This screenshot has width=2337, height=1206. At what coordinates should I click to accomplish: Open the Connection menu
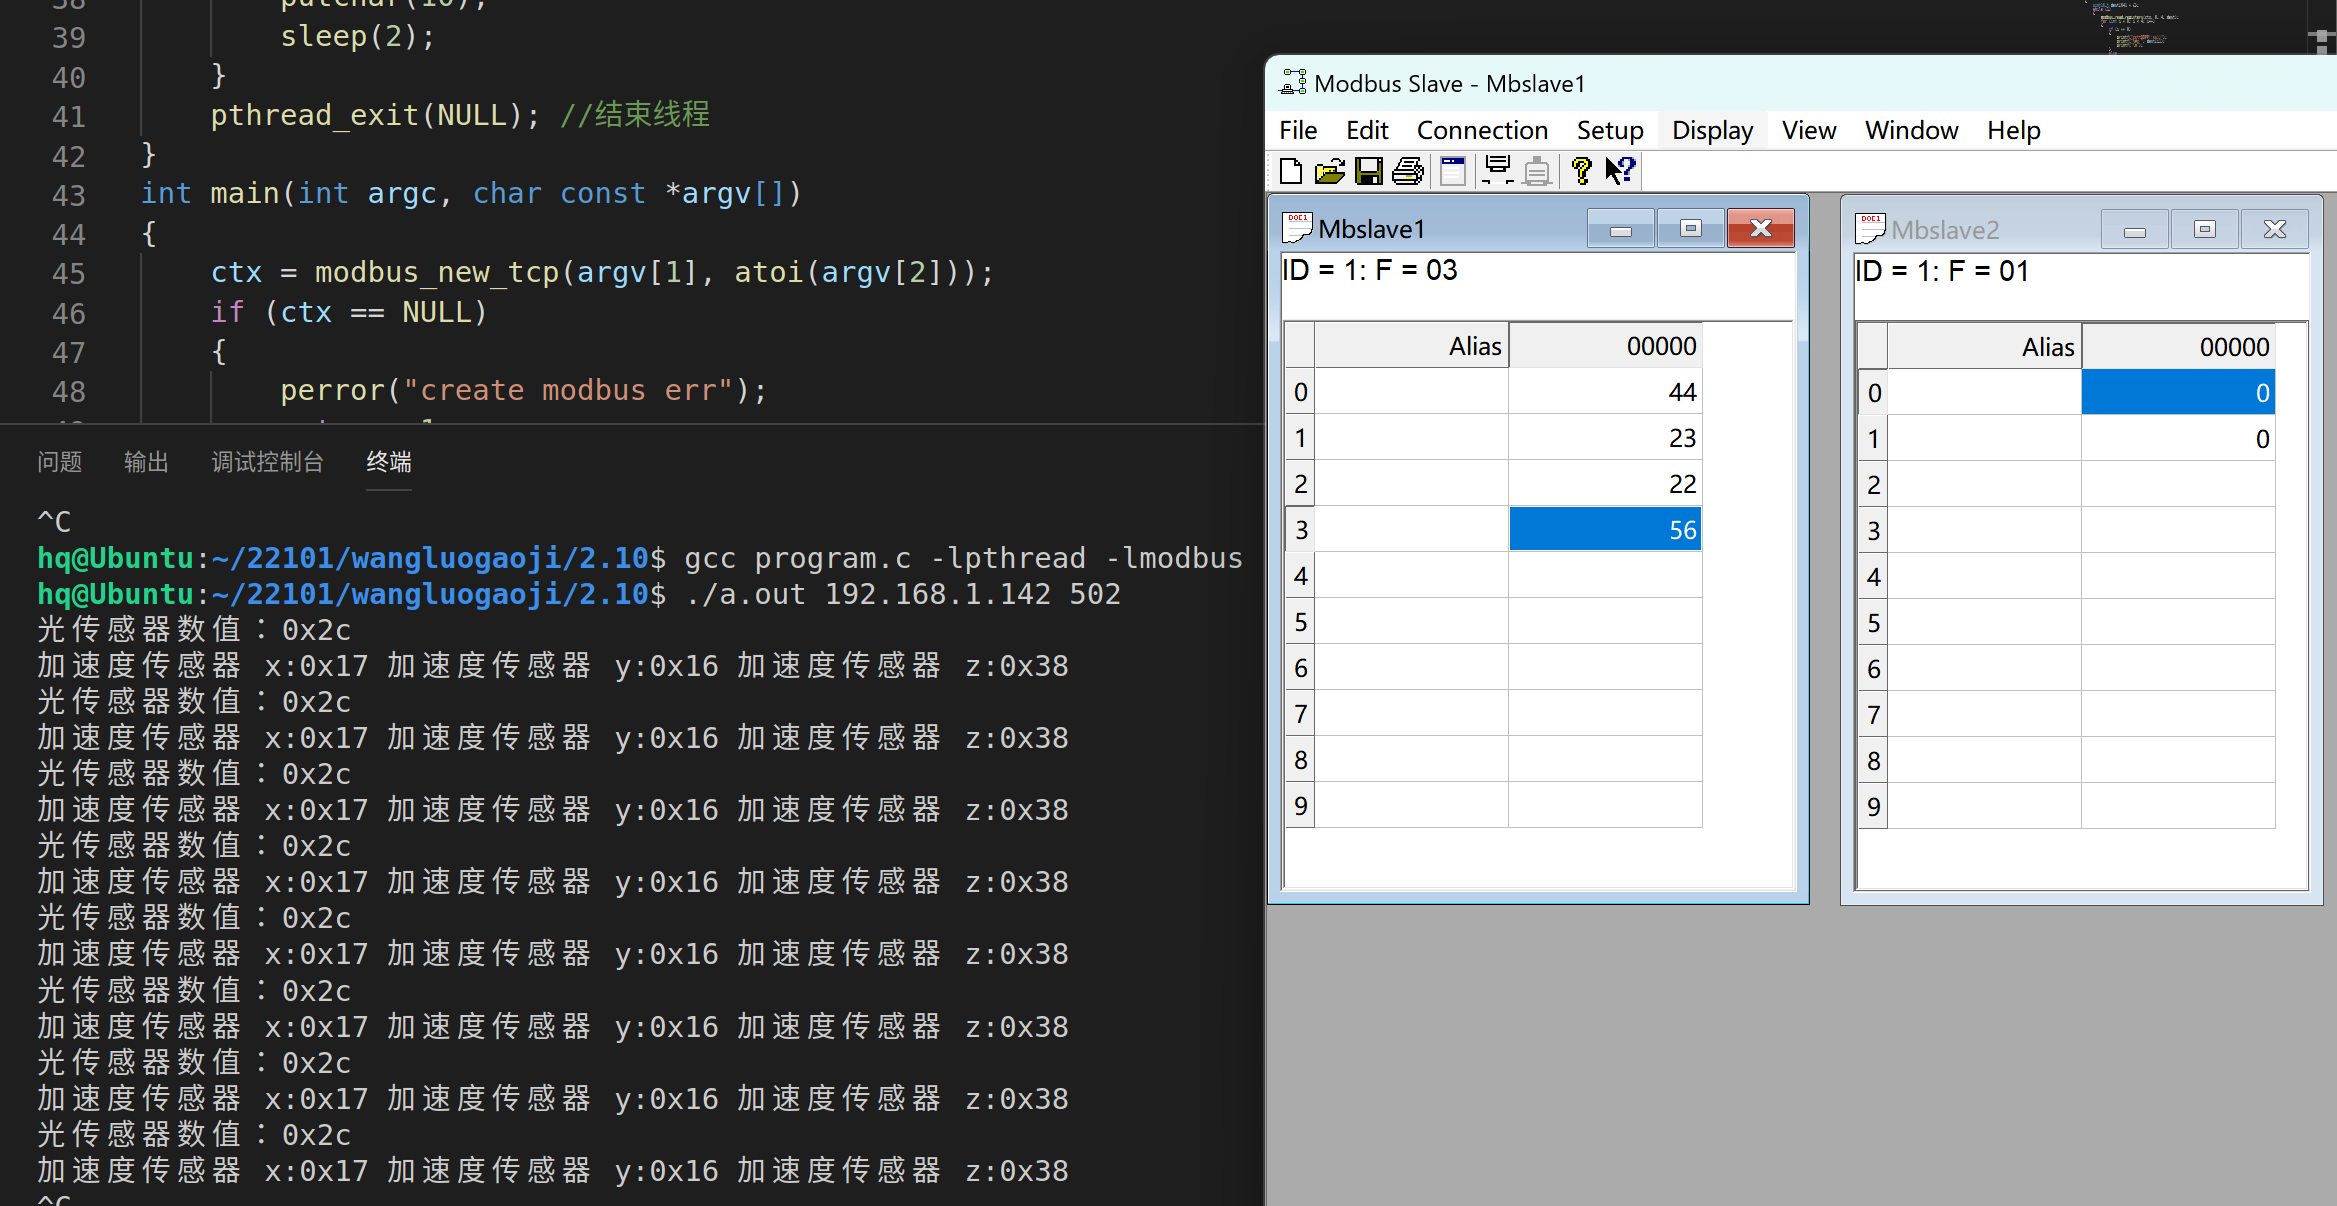coord(1482,131)
